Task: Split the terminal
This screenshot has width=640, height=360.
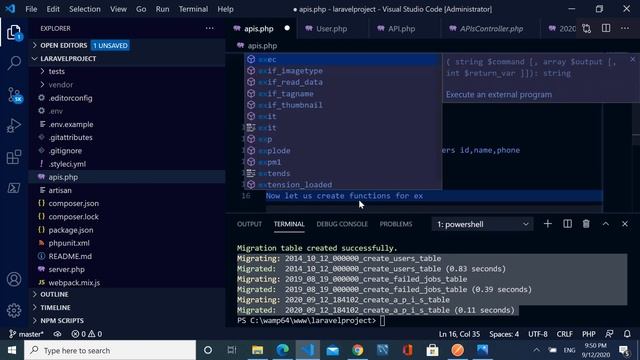Action: point(567,224)
